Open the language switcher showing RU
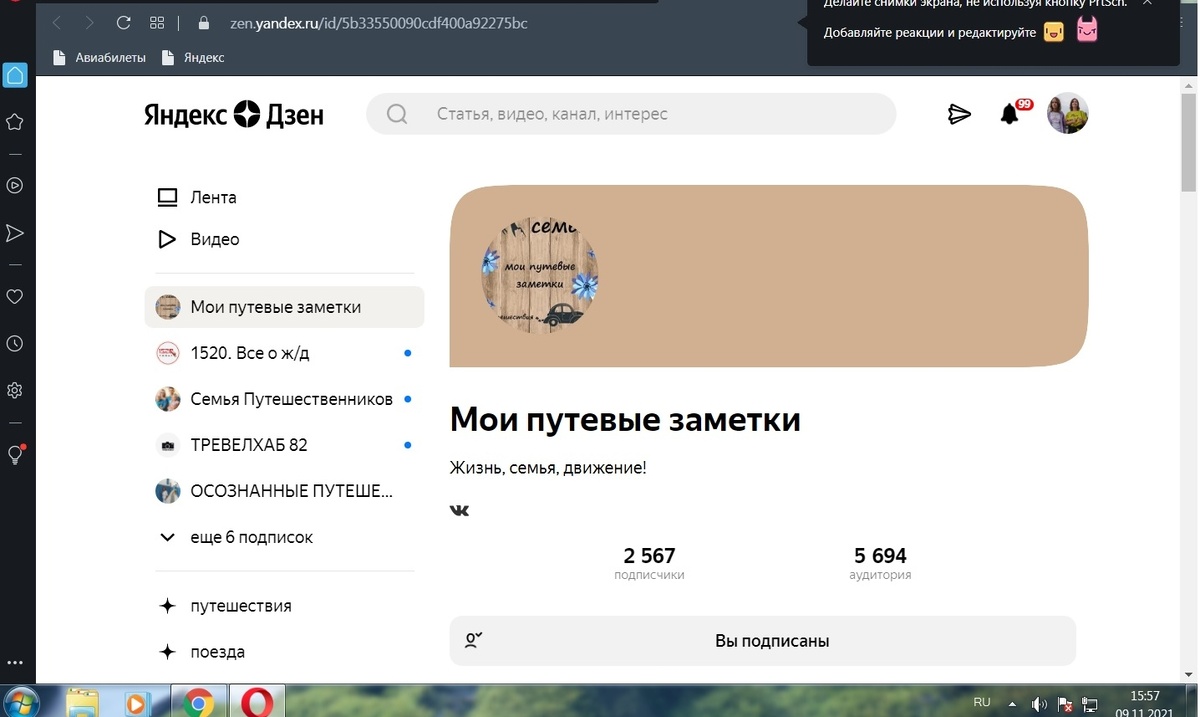The width and height of the screenshot is (1200, 717). coord(981,701)
